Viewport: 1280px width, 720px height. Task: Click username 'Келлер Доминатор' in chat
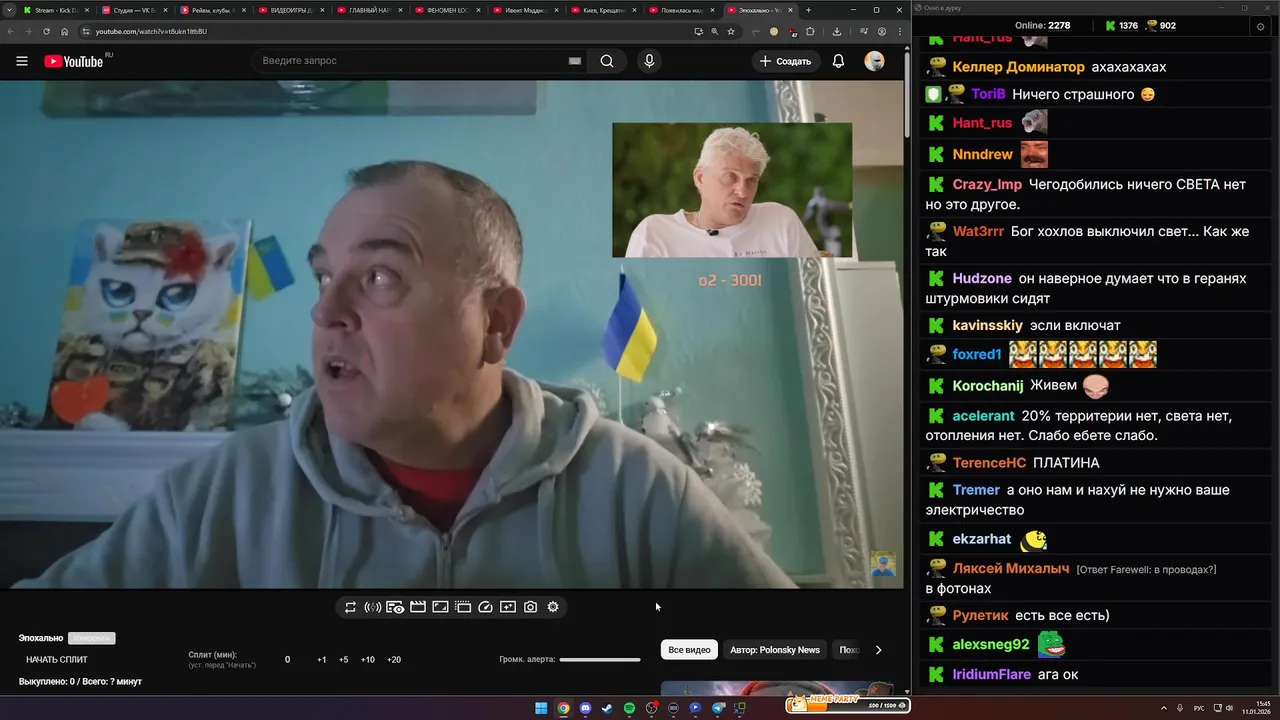(x=1018, y=67)
